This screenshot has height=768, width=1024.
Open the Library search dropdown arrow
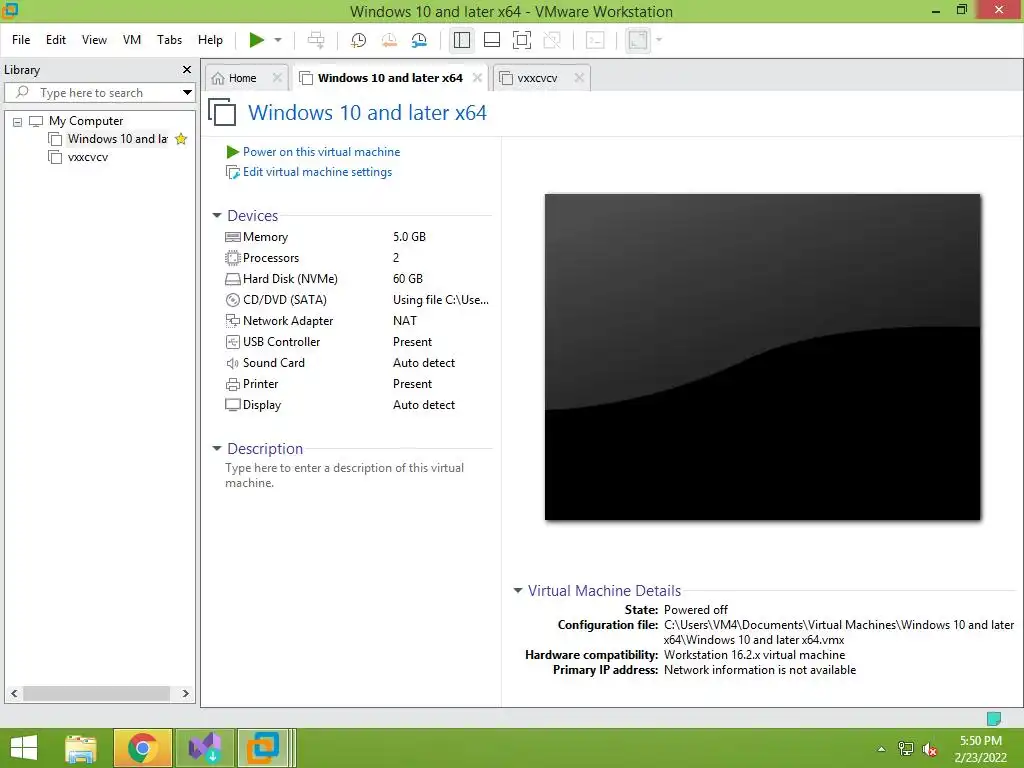click(187, 92)
